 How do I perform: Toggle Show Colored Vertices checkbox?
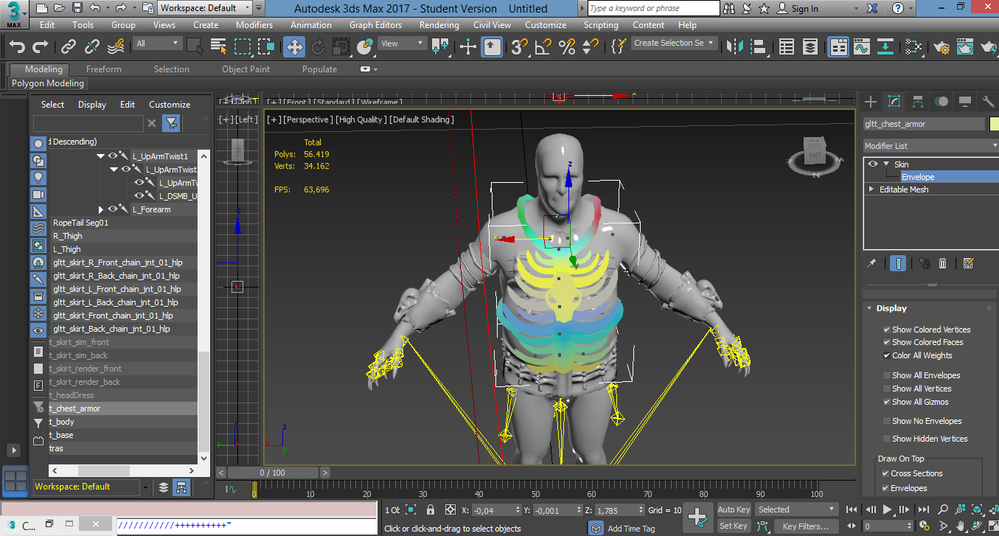coord(886,330)
